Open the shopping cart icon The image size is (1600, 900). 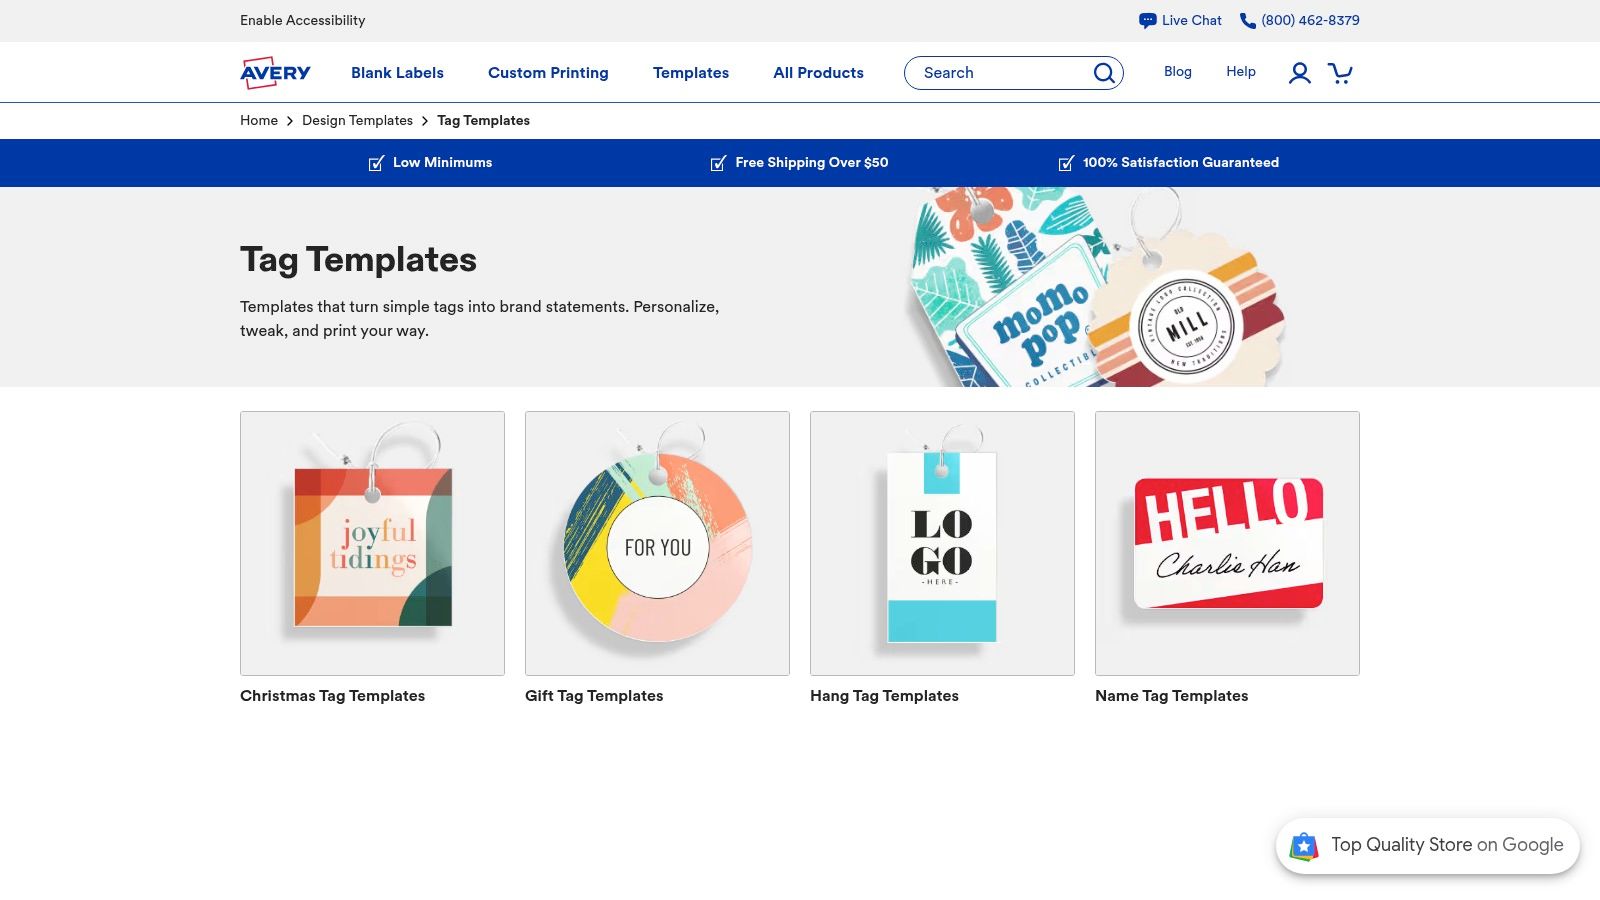(1340, 73)
